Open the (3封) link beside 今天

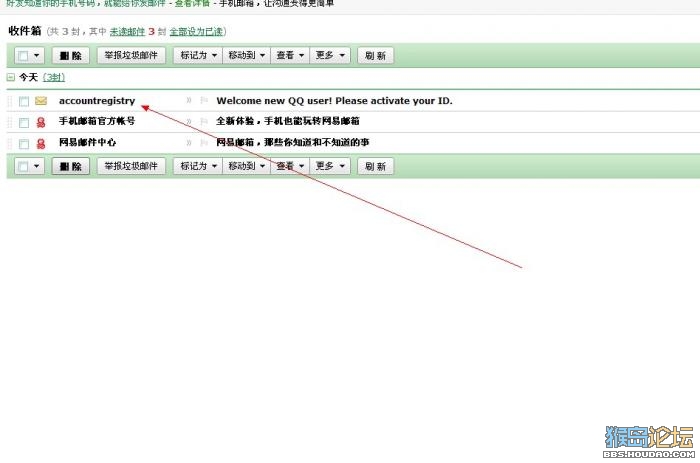[x=54, y=77]
